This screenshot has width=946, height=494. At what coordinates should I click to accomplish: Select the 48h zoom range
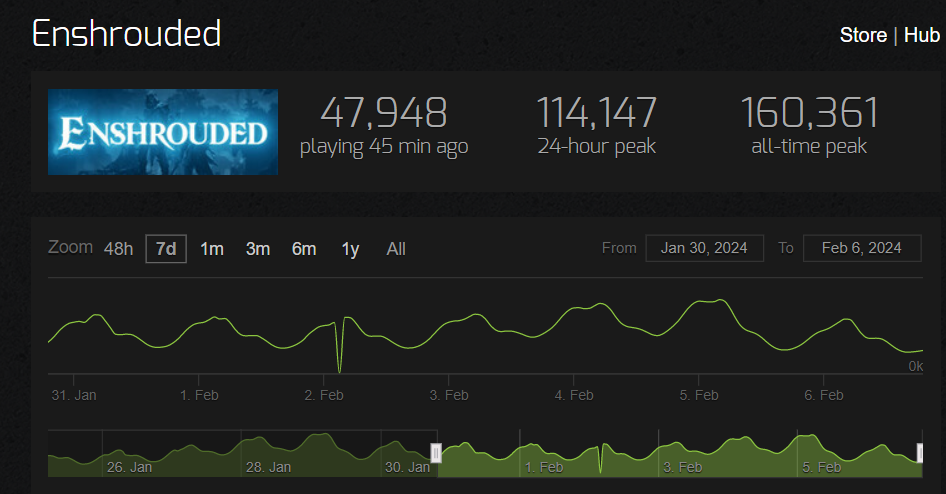(118, 249)
